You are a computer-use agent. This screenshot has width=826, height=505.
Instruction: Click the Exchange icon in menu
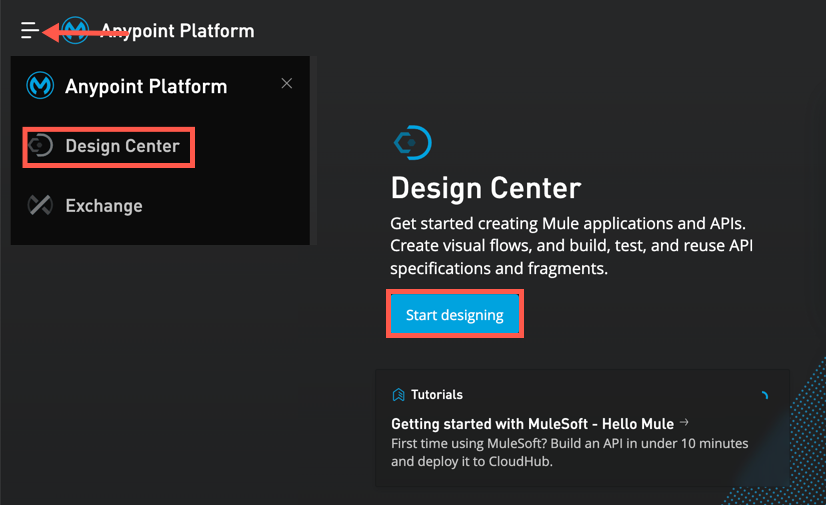point(40,205)
